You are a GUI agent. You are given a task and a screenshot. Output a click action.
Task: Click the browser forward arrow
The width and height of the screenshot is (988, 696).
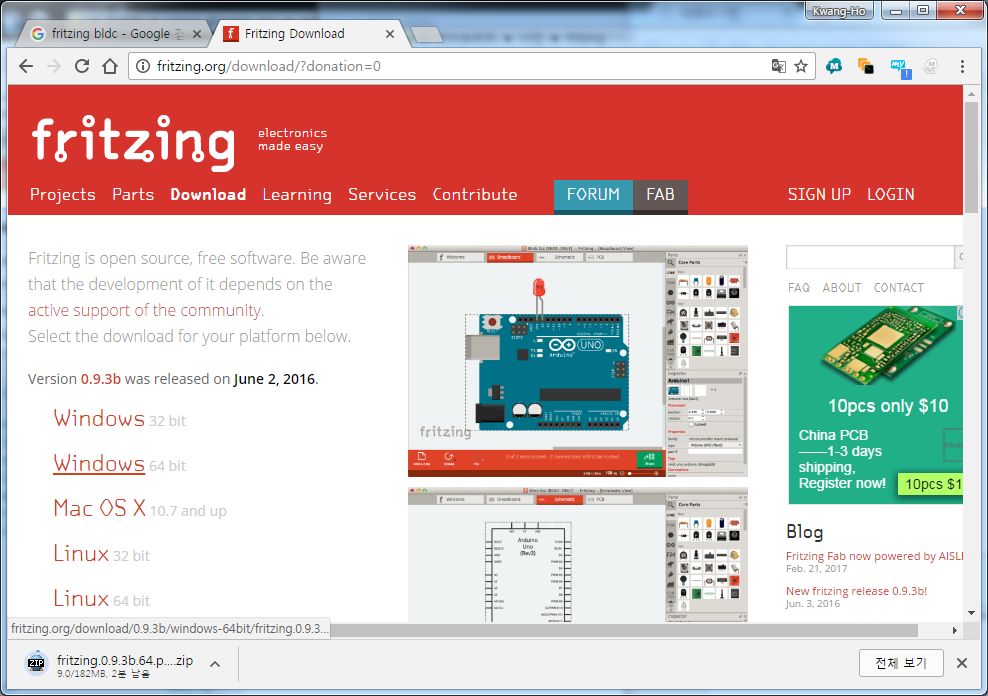click(54, 66)
